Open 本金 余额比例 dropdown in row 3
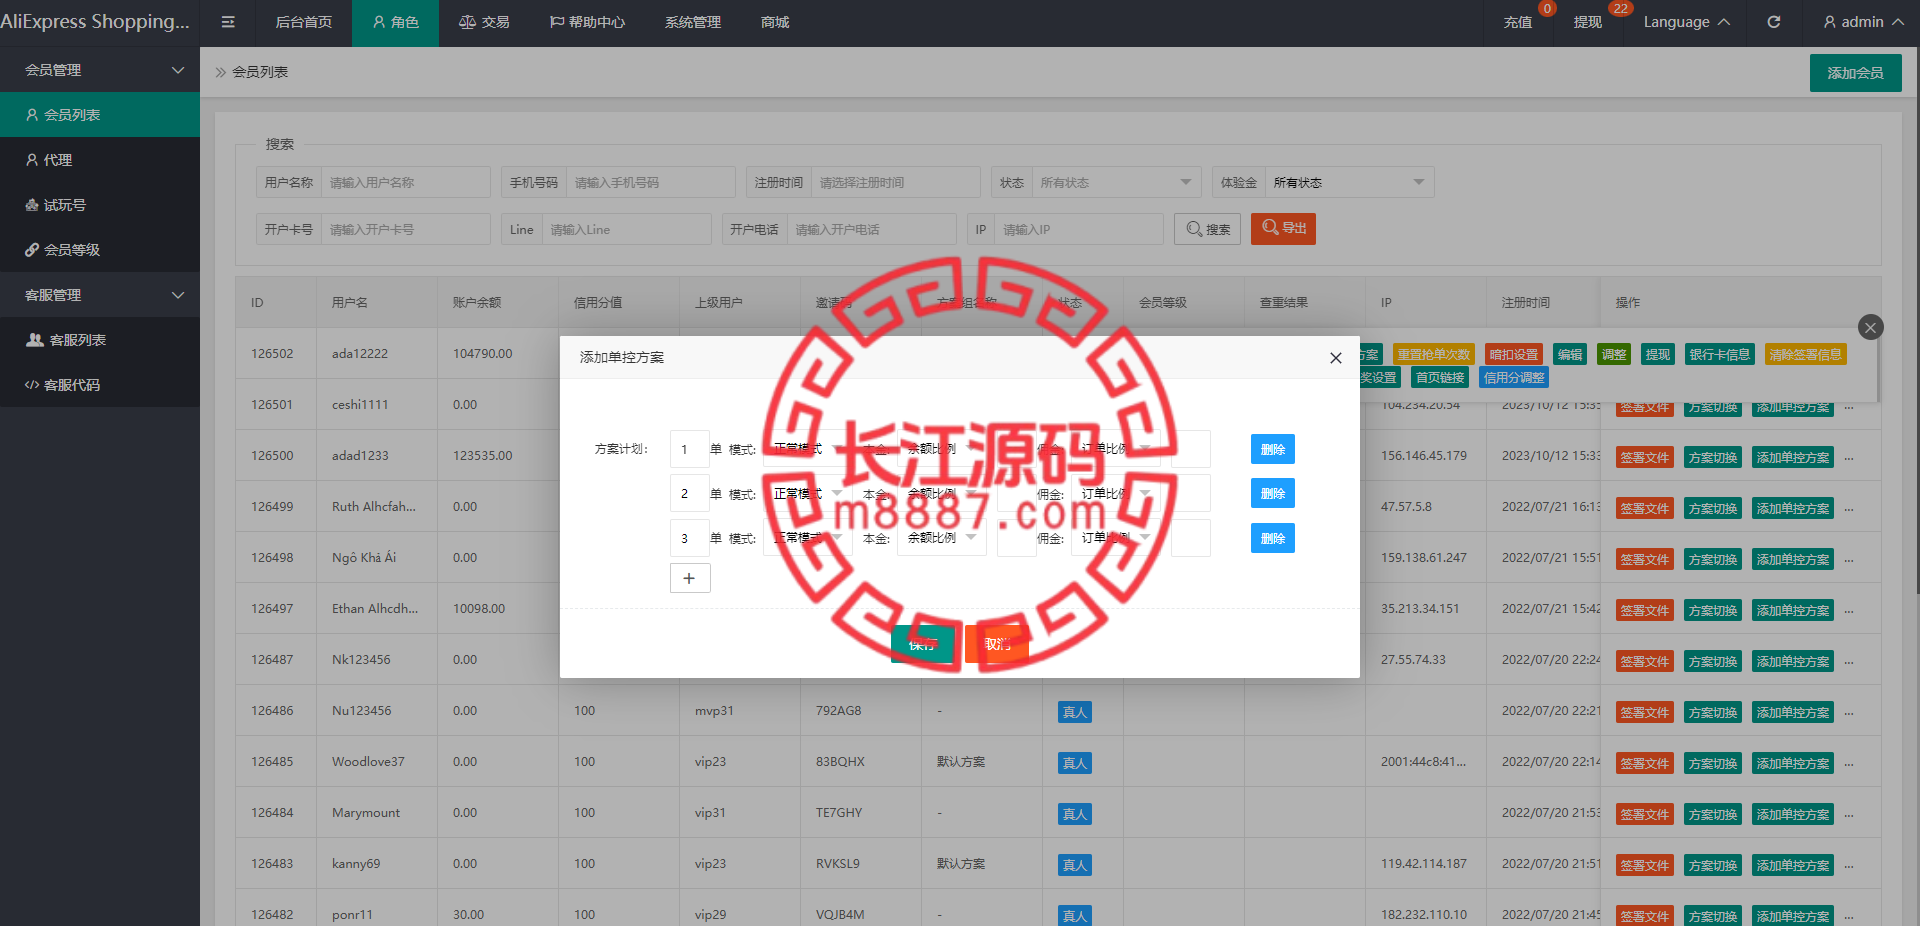Viewport: 1920px width, 926px height. [942, 538]
